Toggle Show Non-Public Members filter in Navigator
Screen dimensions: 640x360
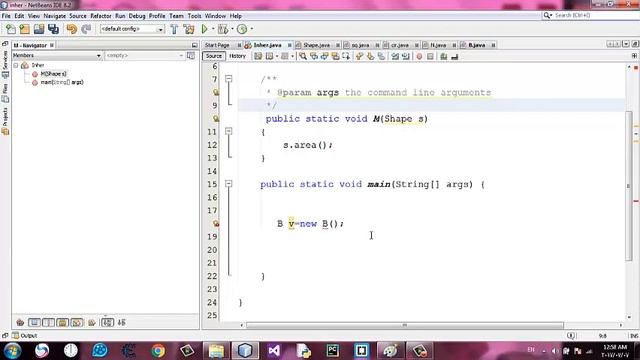tap(62, 322)
